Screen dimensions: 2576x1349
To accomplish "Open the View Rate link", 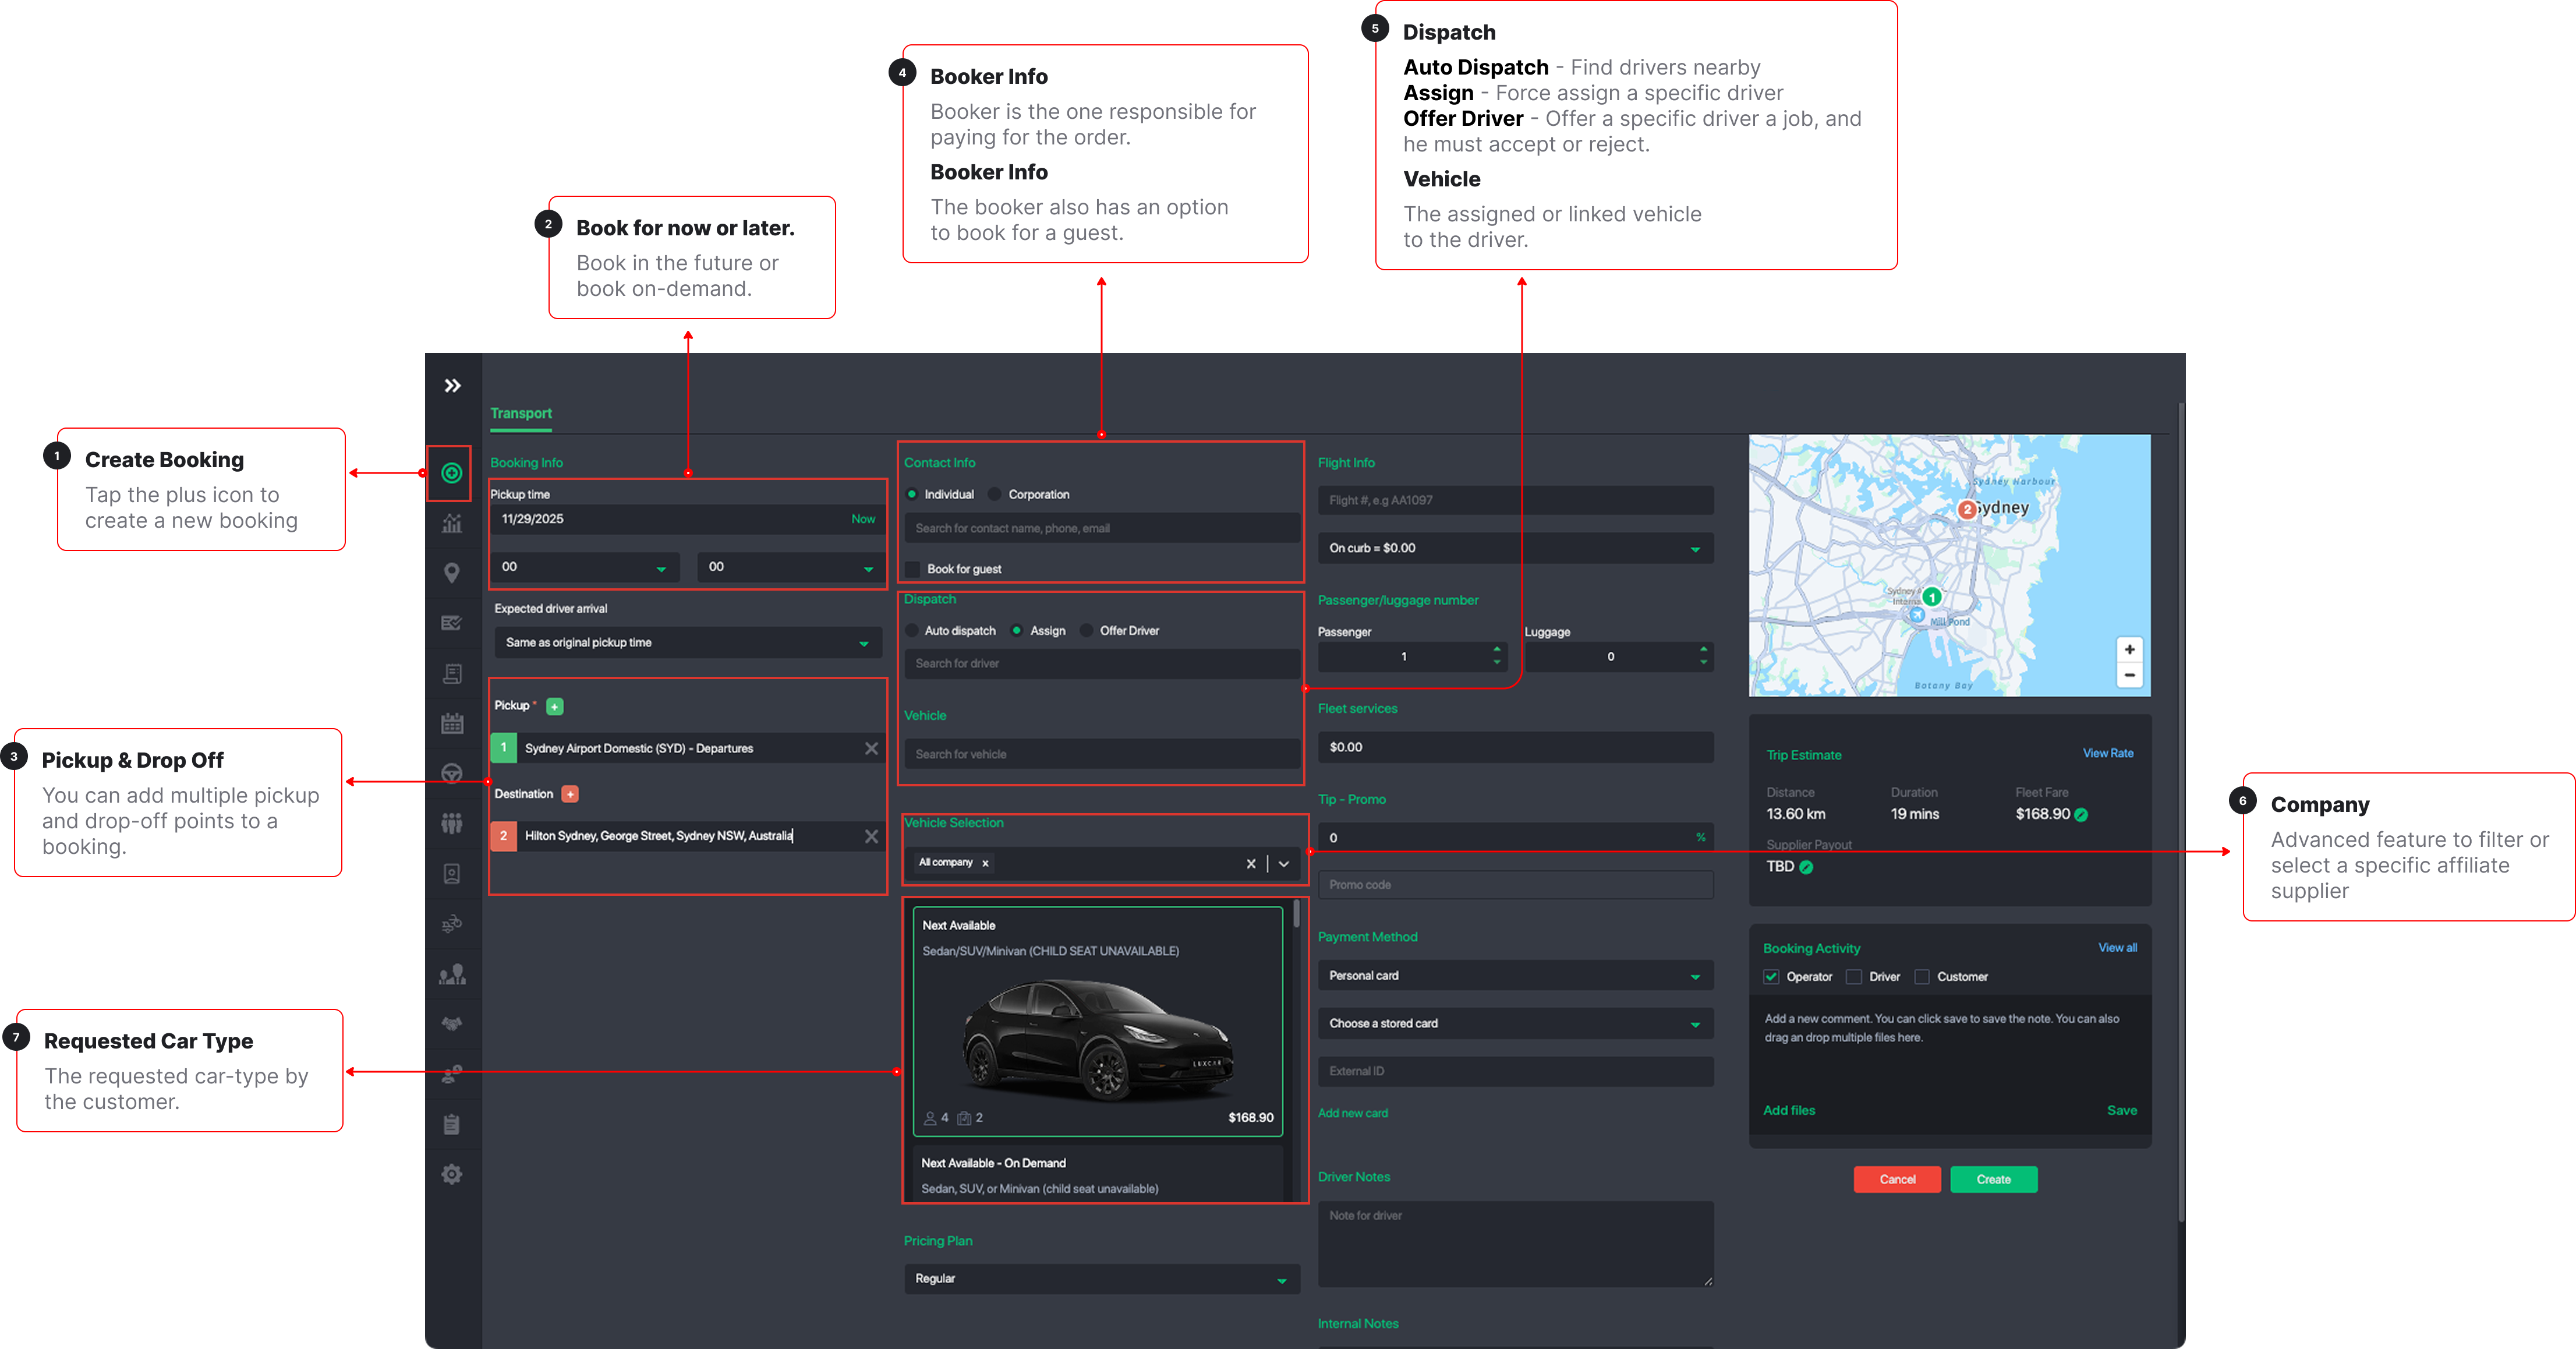I will [x=2107, y=753].
